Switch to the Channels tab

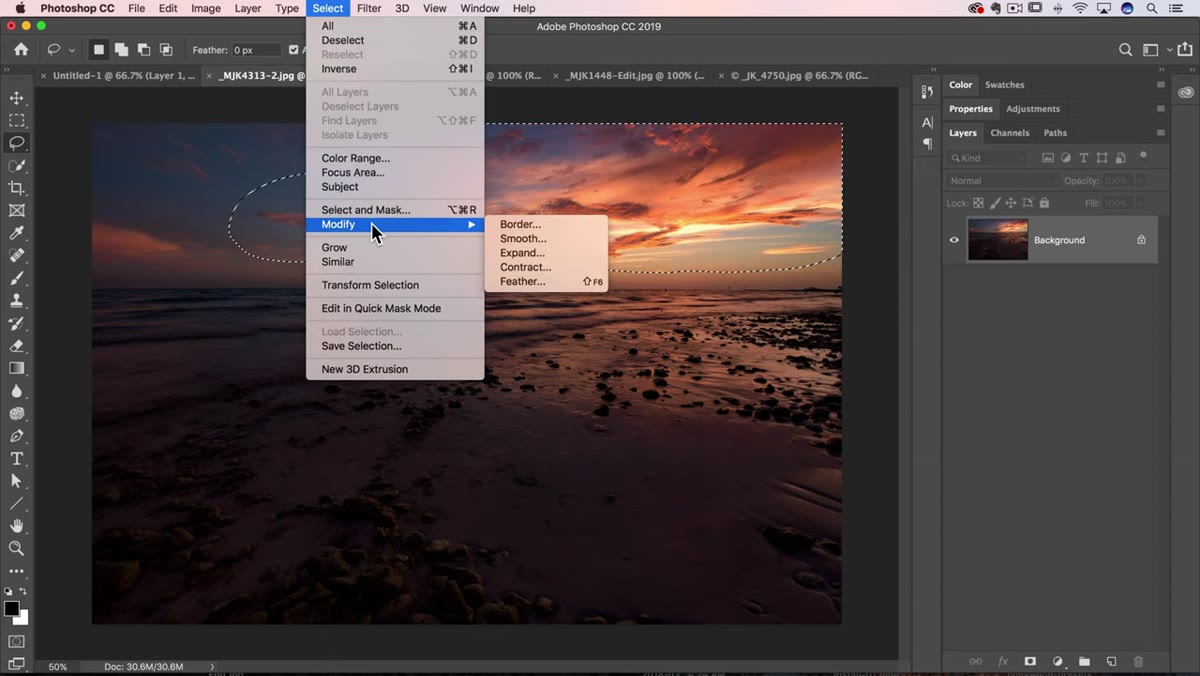[1009, 133]
